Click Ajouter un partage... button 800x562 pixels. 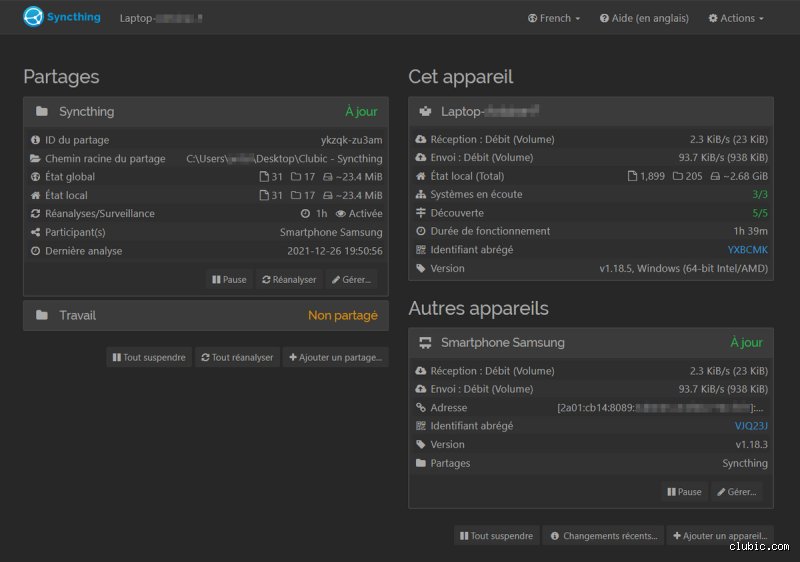pyautogui.click(x=335, y=357)
